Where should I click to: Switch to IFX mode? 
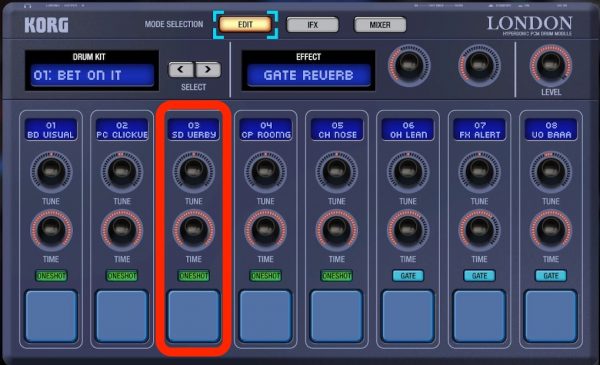pyautogui.click(x=313, y=25)
